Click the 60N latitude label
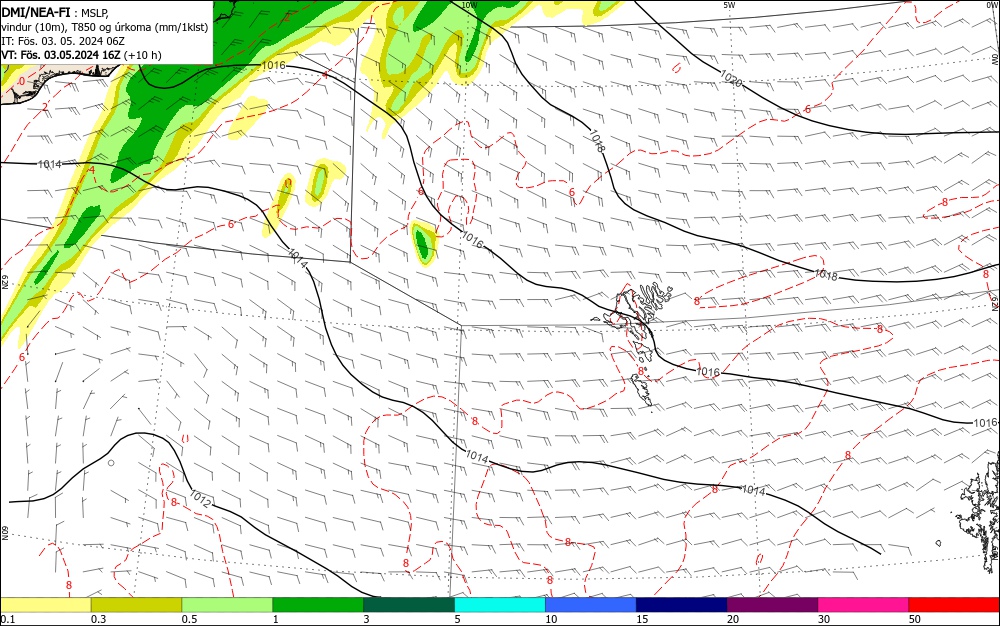The height and width of the screenshot is (626, 1000). point(4,532)
